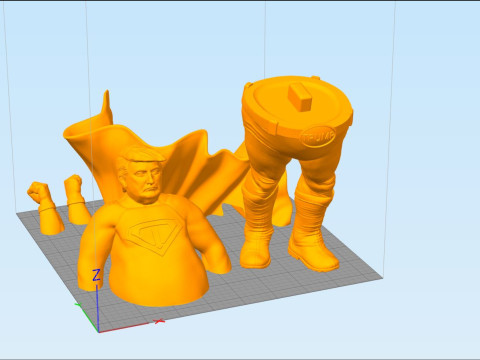480x360 pixels.
Task: Select the leftmost clenched fist model
Action: pos(45,208)
